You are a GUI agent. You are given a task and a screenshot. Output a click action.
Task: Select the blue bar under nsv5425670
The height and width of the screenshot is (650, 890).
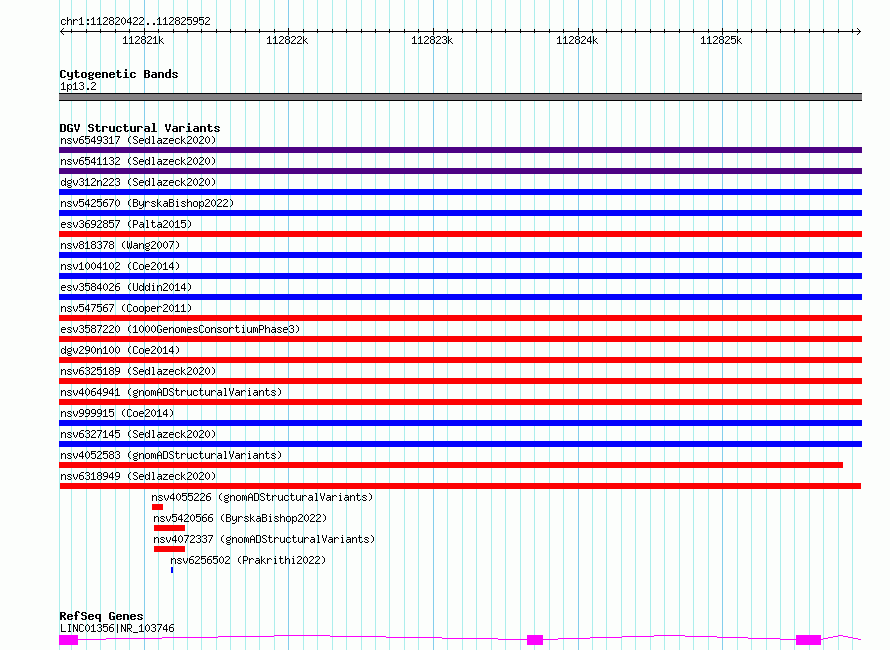point(460,213)
